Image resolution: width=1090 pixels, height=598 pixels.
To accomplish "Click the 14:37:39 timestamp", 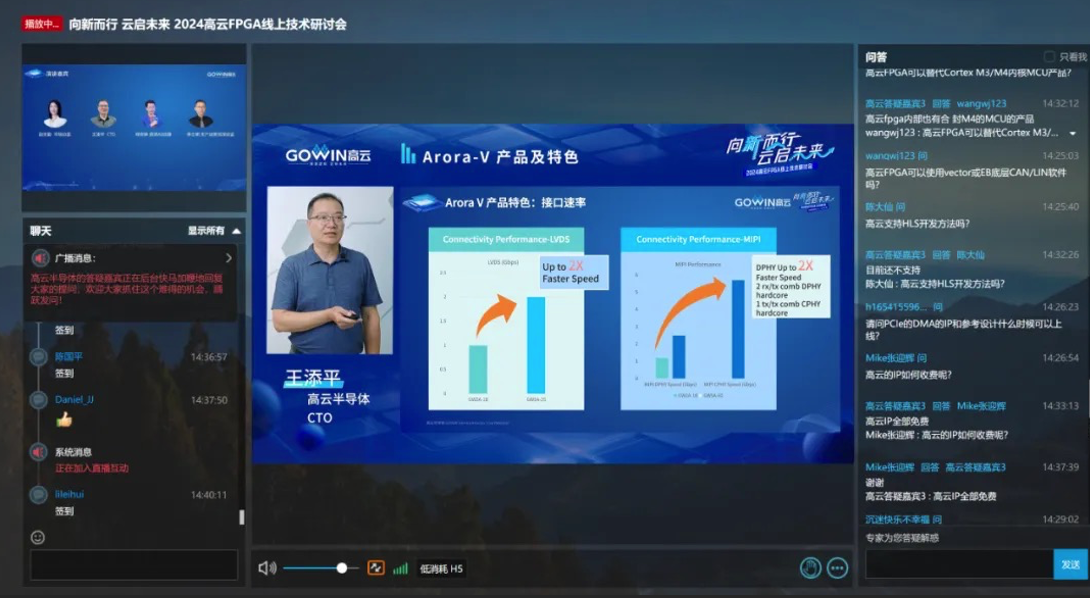I will [1060, 467].
